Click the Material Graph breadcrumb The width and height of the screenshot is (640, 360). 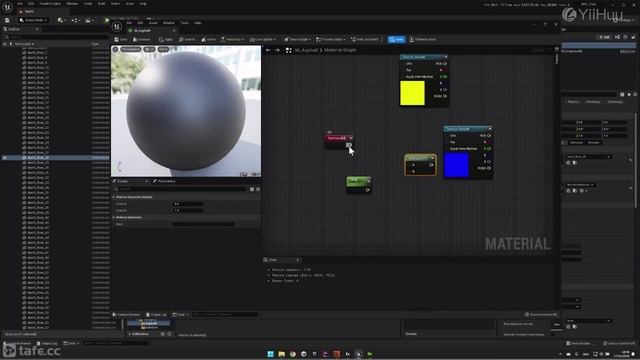(340, 50)
